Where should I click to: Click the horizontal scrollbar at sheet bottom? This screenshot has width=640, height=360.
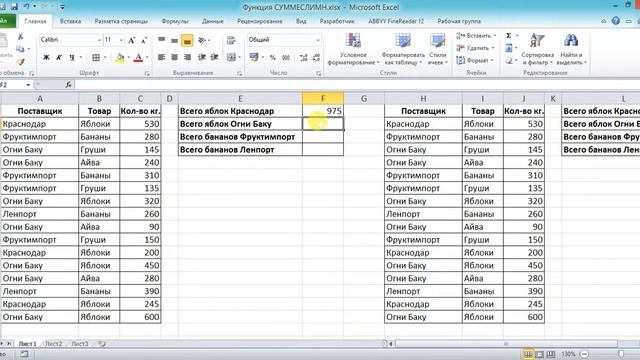pos(506,344)
